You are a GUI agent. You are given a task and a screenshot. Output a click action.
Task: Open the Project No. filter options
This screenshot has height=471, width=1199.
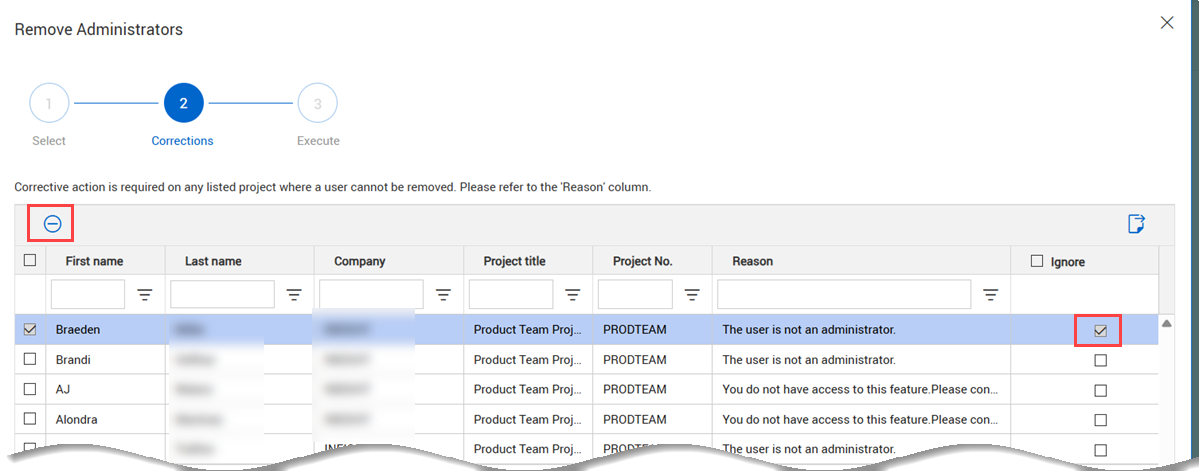coord(692,295)
